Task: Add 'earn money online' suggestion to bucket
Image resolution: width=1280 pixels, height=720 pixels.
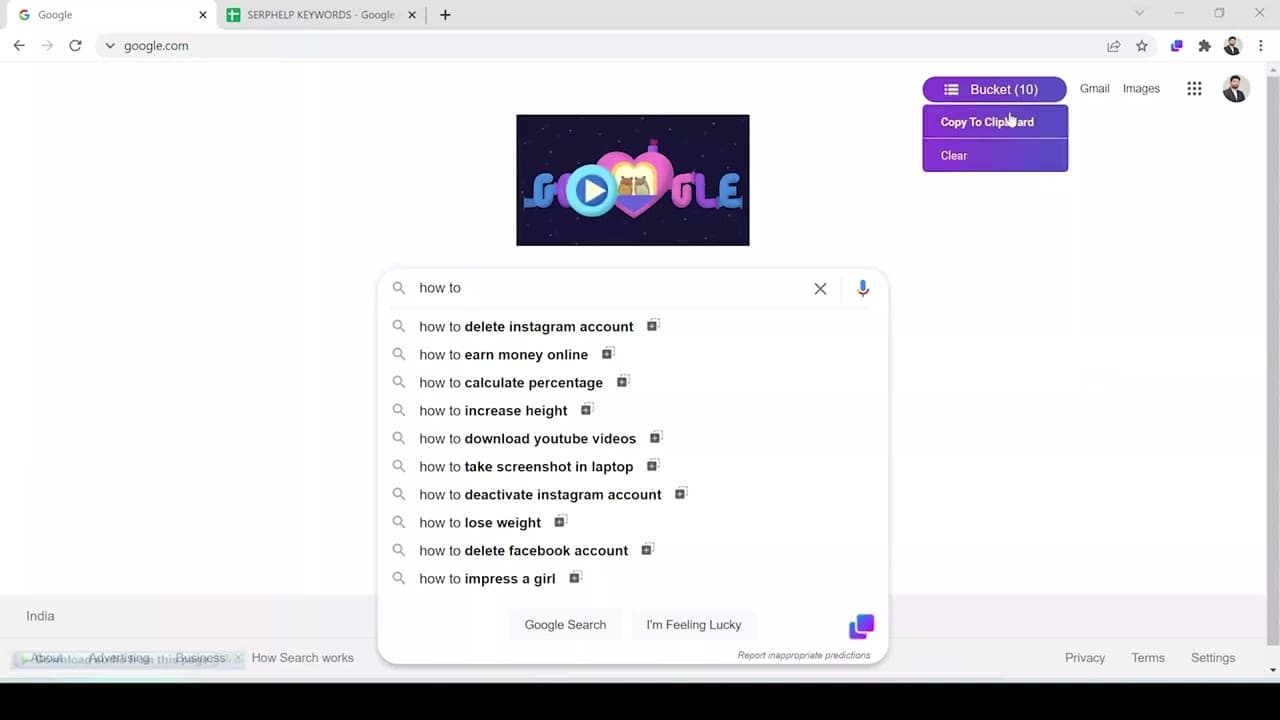Action: [607, 354]
